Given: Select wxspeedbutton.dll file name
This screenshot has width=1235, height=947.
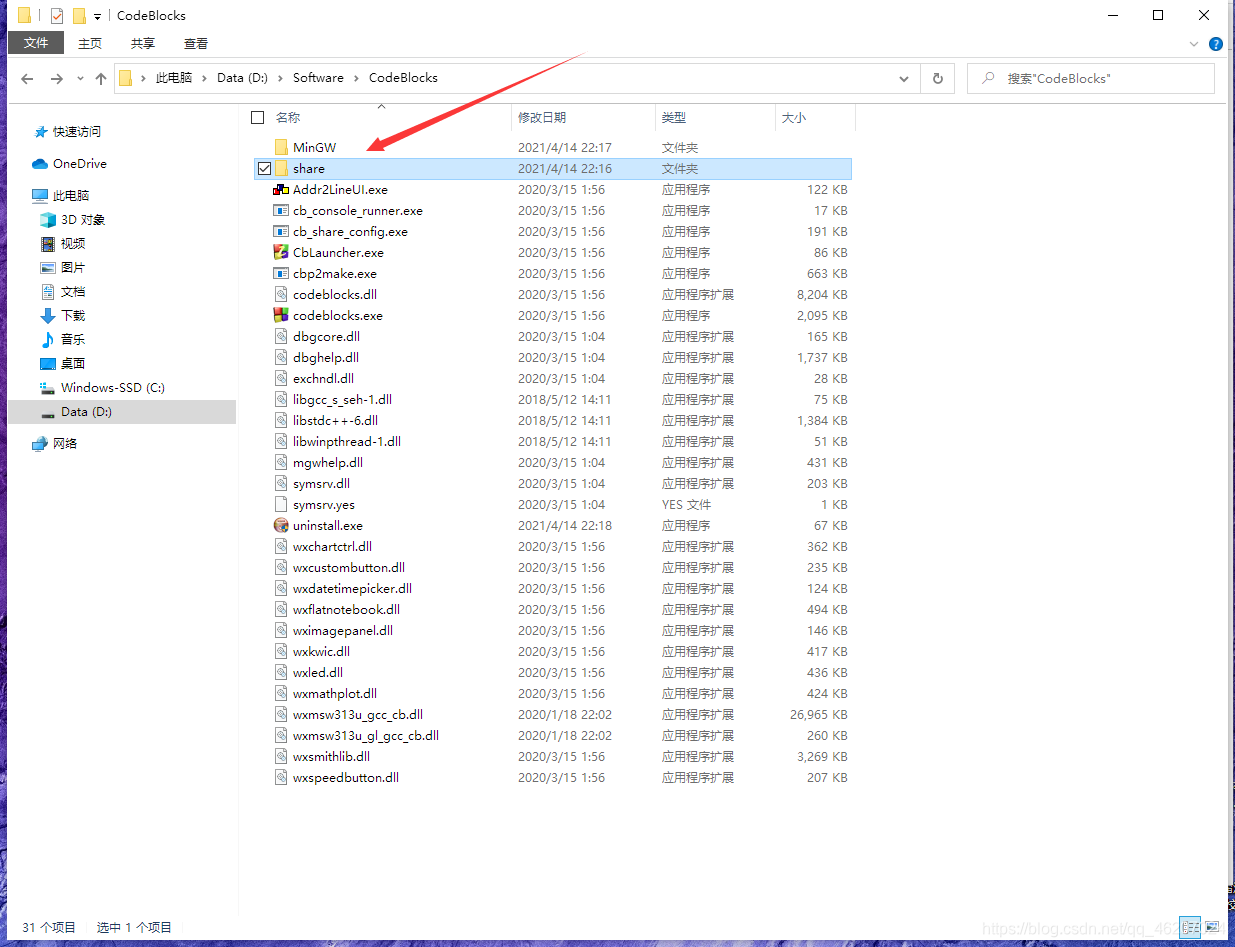Looking at the screenshot, I should [x=346, y=778].
